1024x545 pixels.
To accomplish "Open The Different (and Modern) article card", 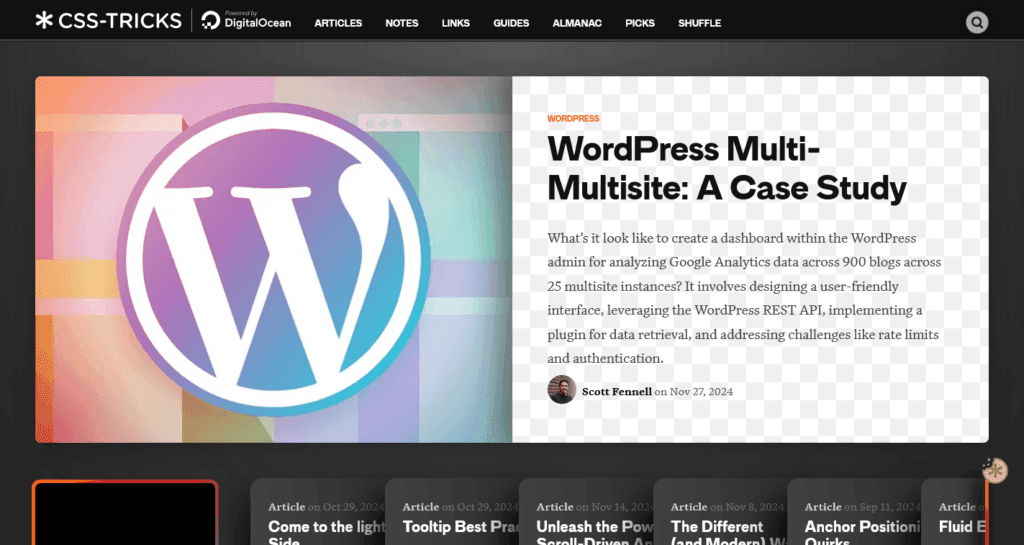I will [720, 512].
